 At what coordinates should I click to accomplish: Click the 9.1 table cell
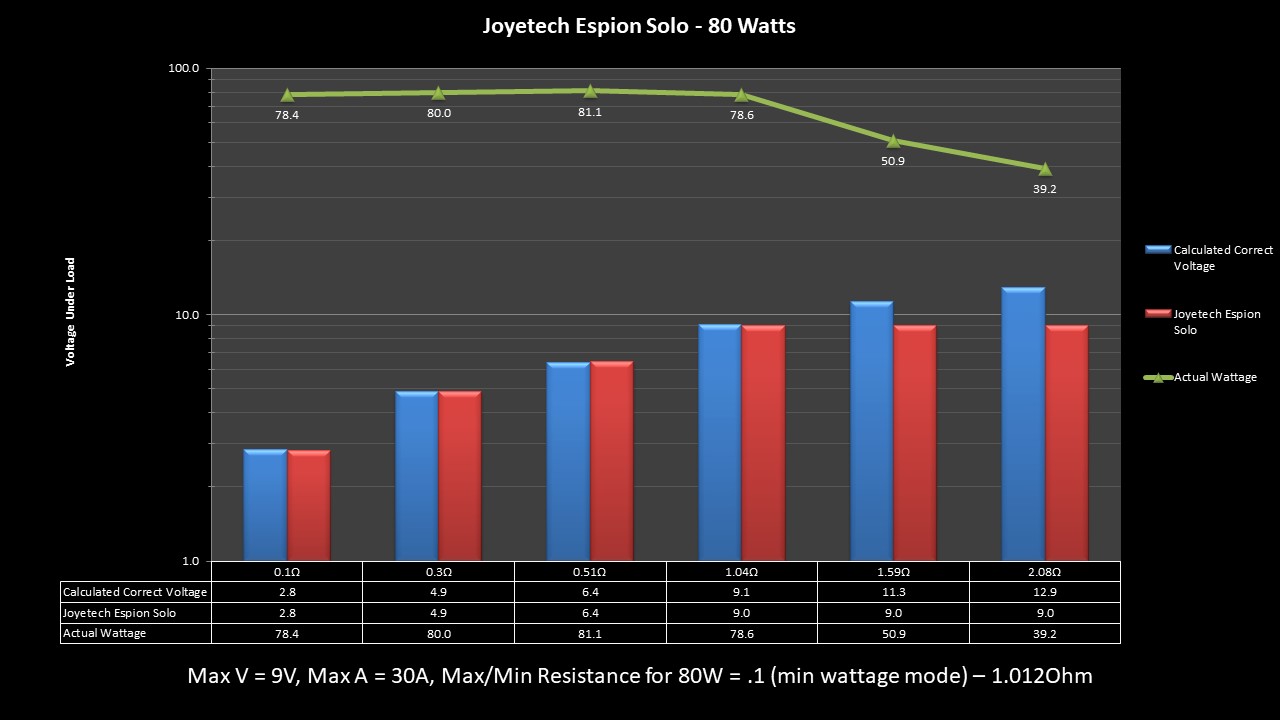[741, 592]
